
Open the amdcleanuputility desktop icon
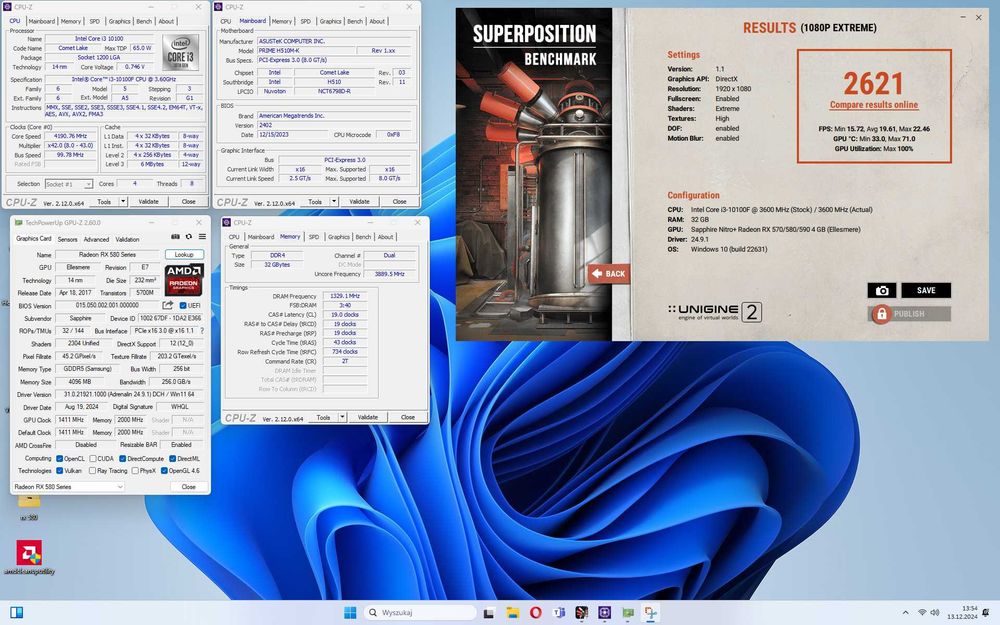point(29,557)
